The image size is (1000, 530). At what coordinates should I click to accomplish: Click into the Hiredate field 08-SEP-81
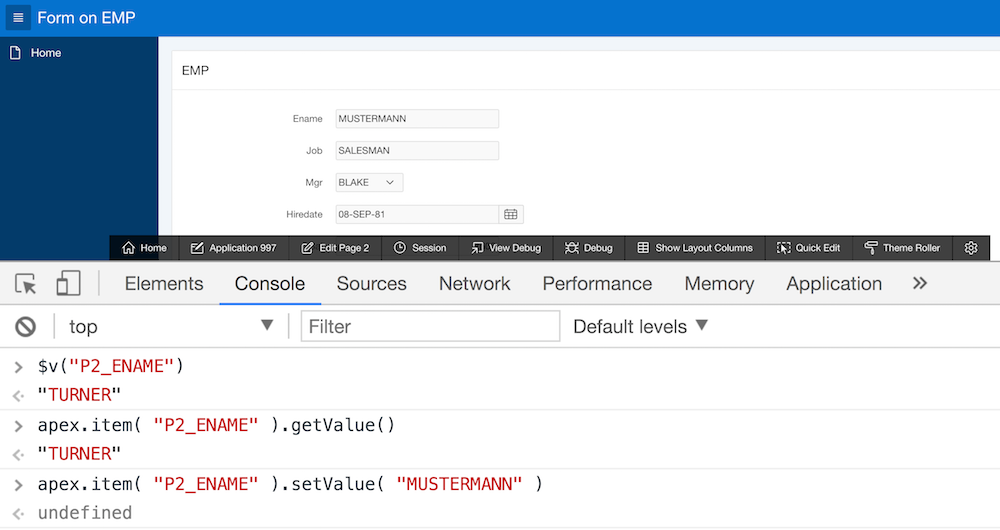[417, 214]
